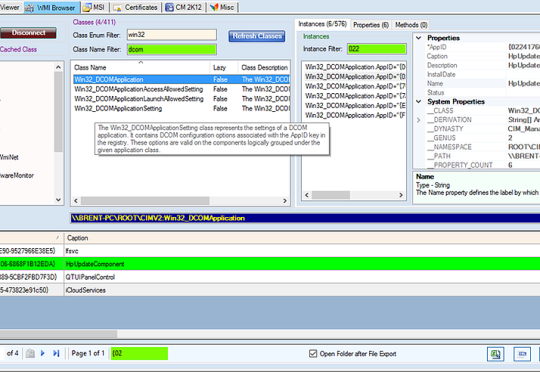Select the last instance ending in AppID="{F
Viewport: 540px width, 372px height.
tap(355, 115)
